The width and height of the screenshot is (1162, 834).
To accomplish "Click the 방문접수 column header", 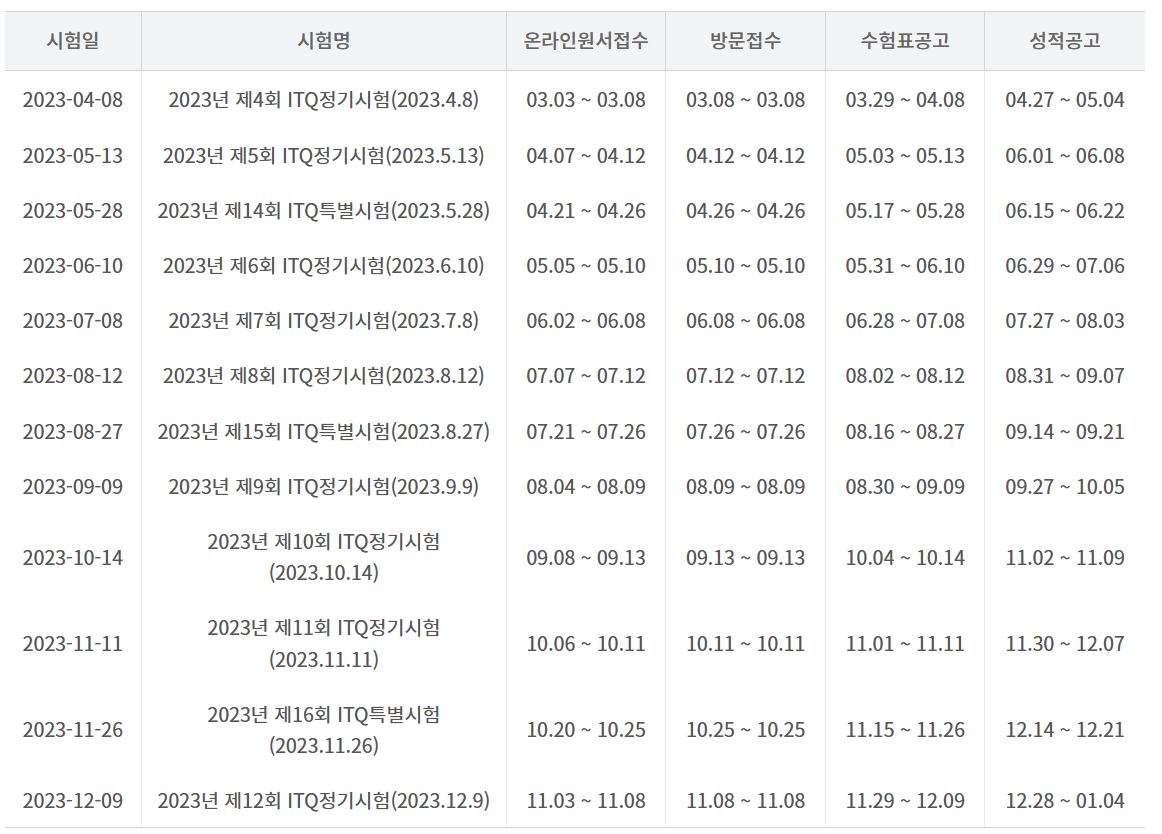I will 745,40.
